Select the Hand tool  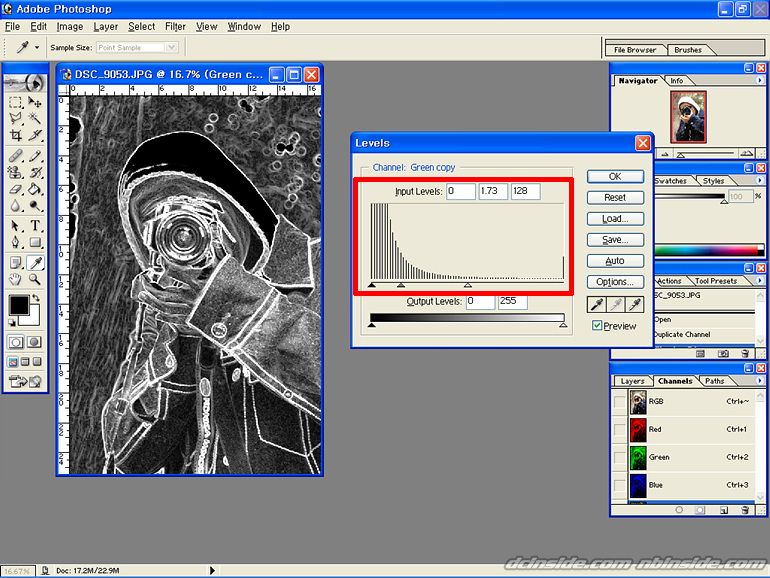point(15,279)
